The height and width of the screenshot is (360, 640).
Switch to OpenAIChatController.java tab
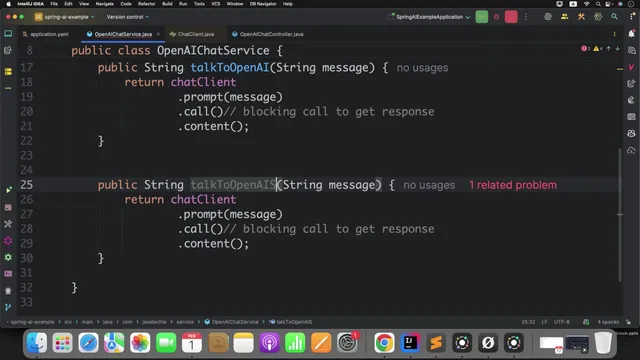(x=268, y=34)
